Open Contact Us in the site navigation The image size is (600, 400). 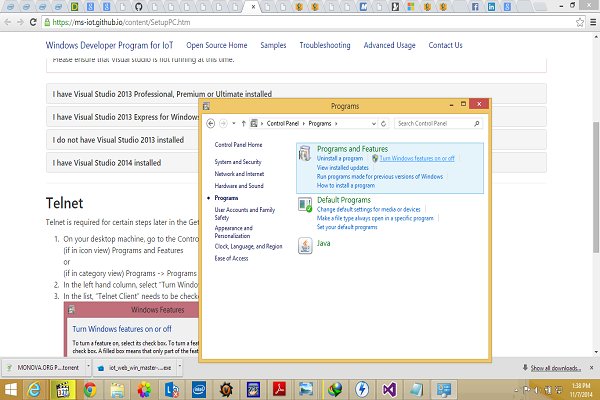coord(445,45)
